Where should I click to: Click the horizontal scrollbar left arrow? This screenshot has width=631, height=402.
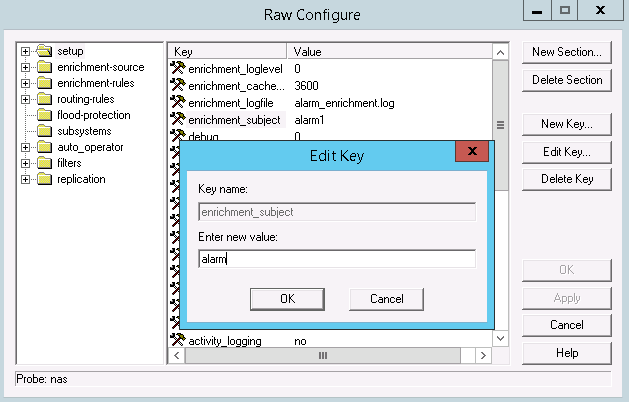[x=177, y=356]
